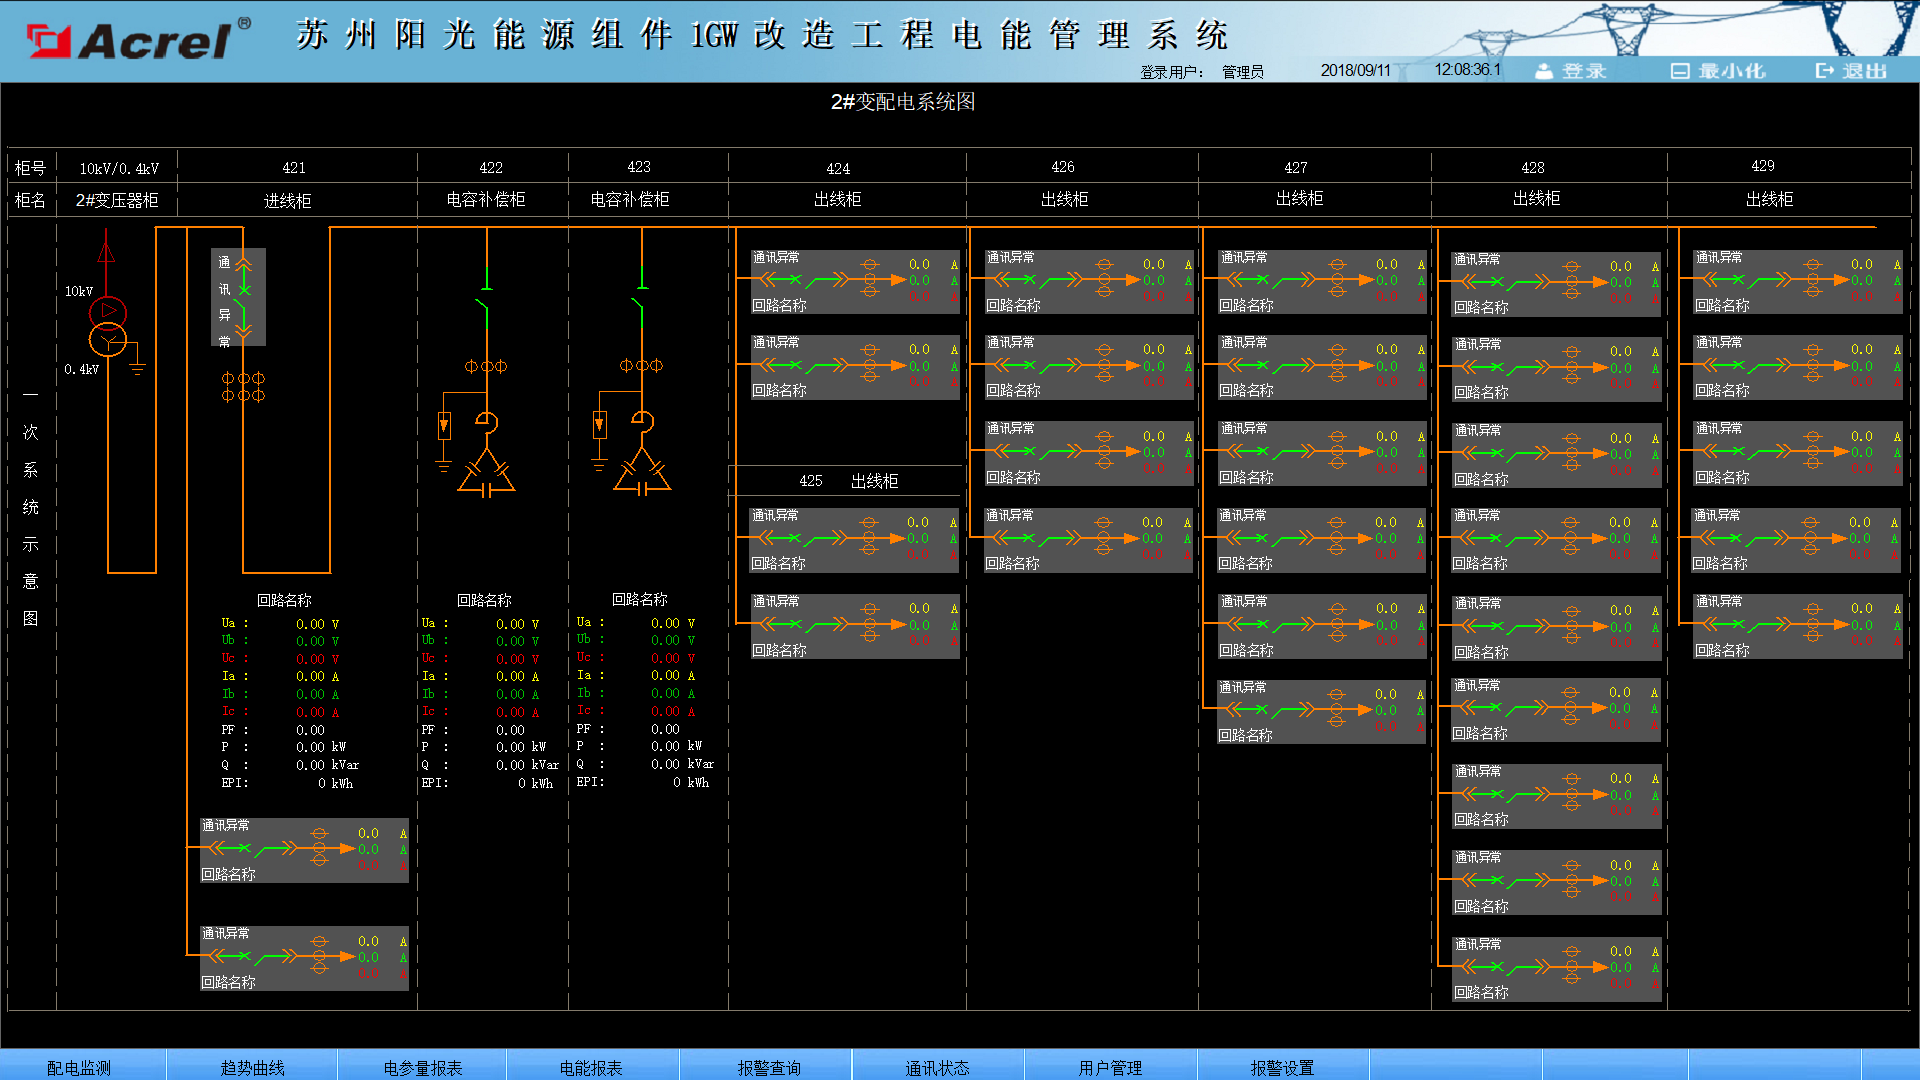Click the second circuit breaker in cabinet 425
This screenshot has height=1080, width=1920.
coord(855,625)
